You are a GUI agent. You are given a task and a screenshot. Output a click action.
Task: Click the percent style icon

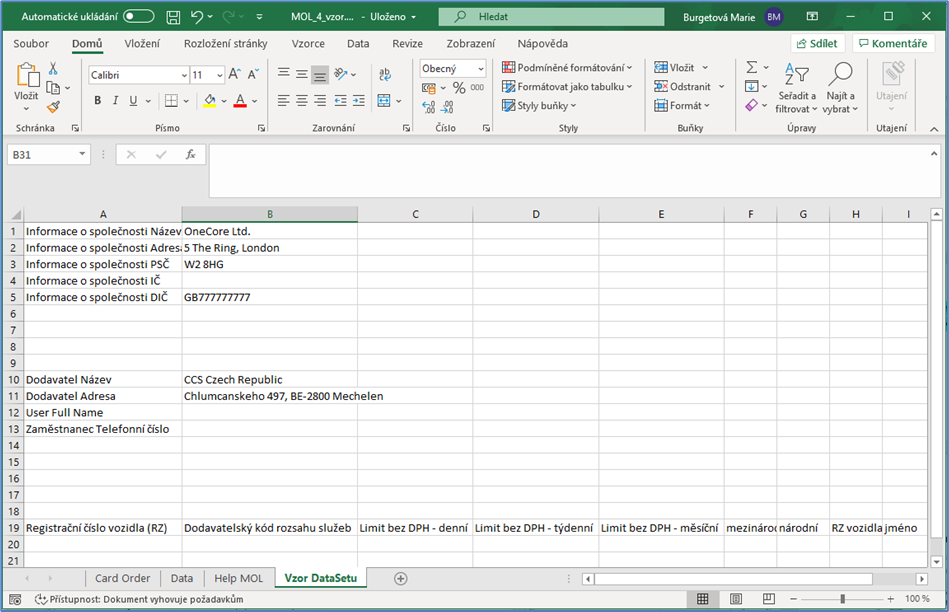(459, 88)
